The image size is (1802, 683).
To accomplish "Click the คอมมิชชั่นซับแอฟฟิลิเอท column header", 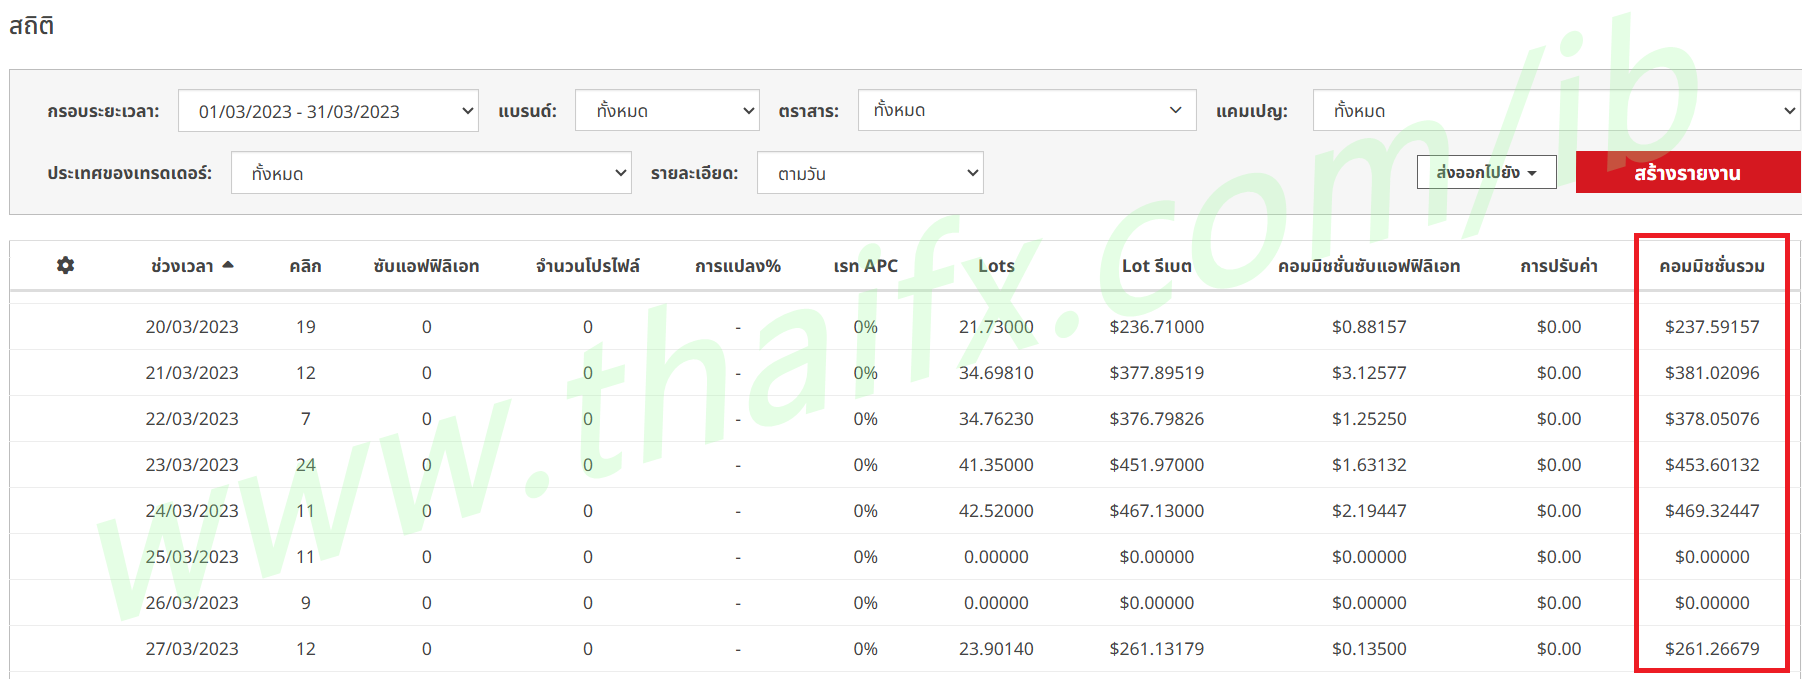I will [x=1368, y=266].
